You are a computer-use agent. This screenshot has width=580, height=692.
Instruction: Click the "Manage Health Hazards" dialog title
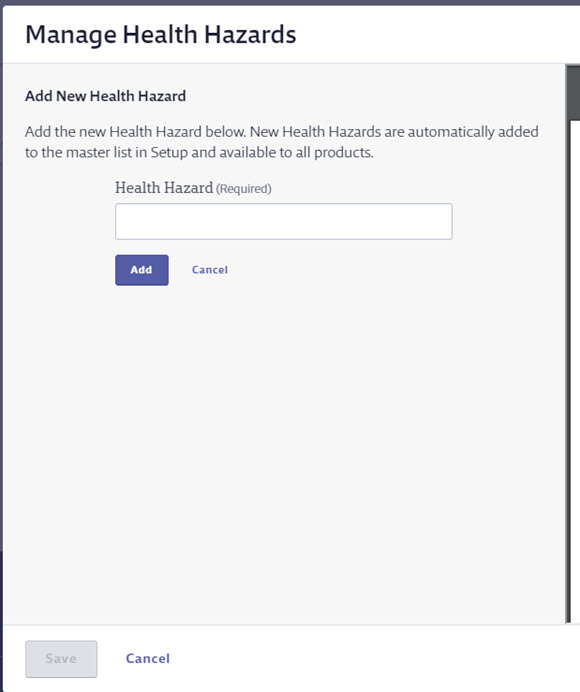coord(161,34)
